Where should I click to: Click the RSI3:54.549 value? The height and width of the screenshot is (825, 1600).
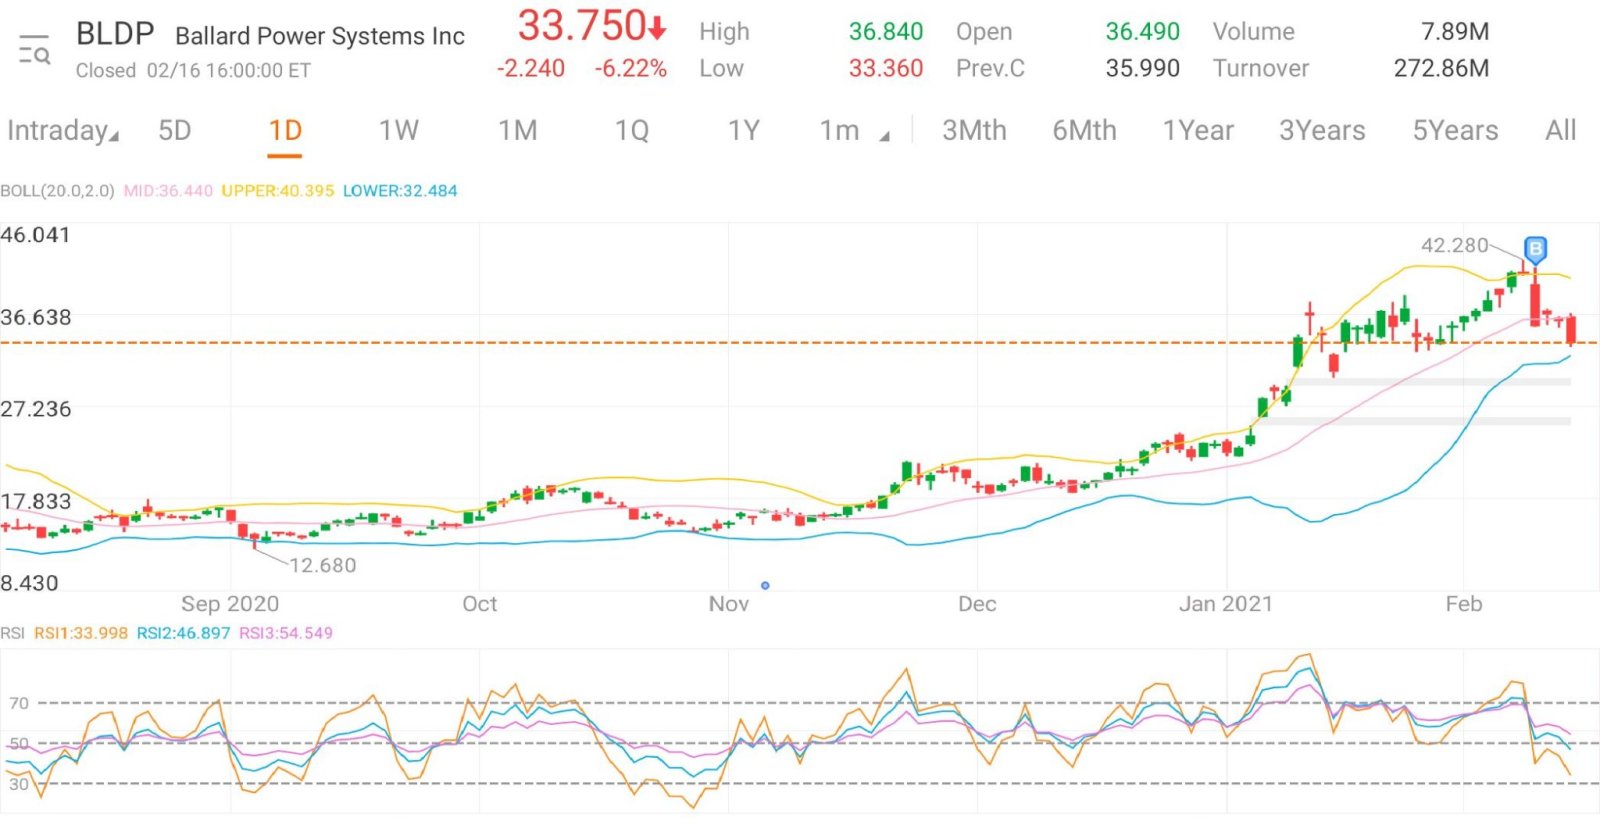coord(286,633)
